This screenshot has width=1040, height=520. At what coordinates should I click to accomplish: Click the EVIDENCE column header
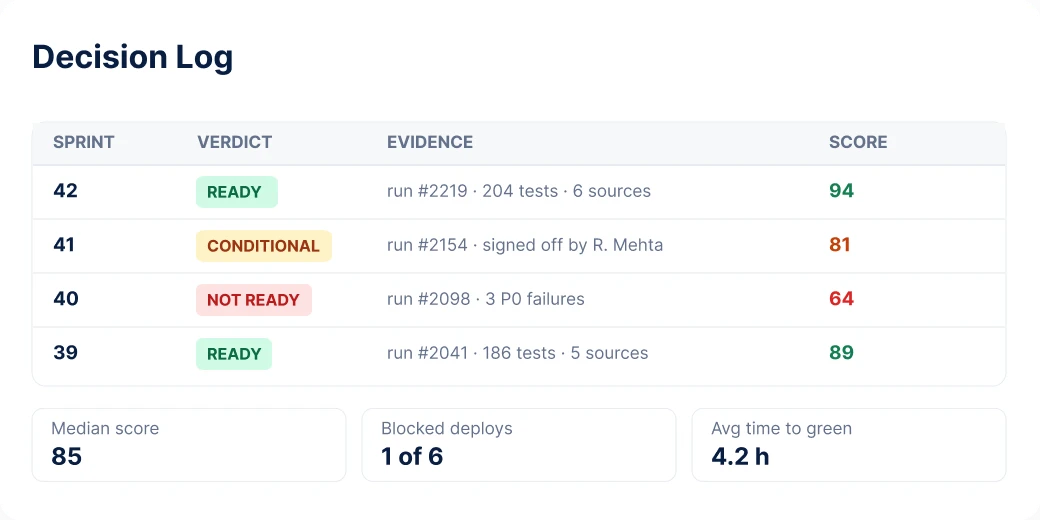click(x=430, y=142)
